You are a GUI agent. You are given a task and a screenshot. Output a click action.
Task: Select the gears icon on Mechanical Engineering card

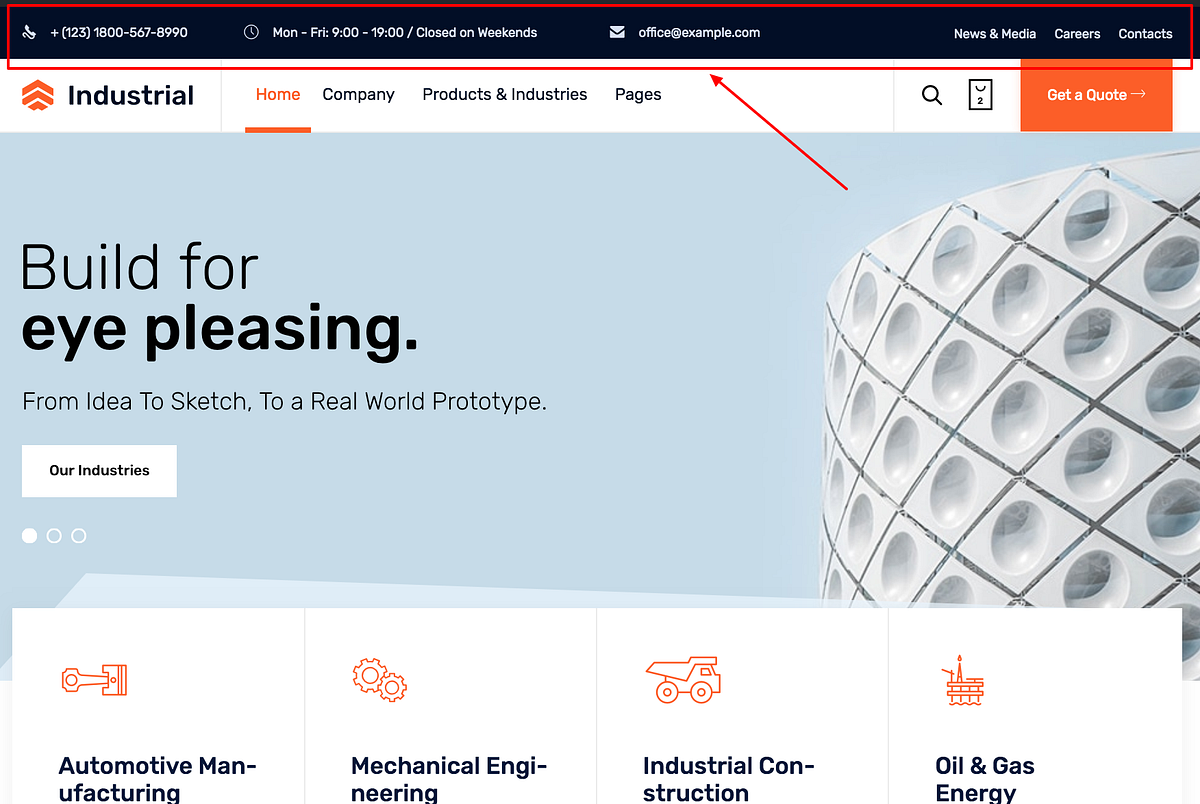pos(380,680)
